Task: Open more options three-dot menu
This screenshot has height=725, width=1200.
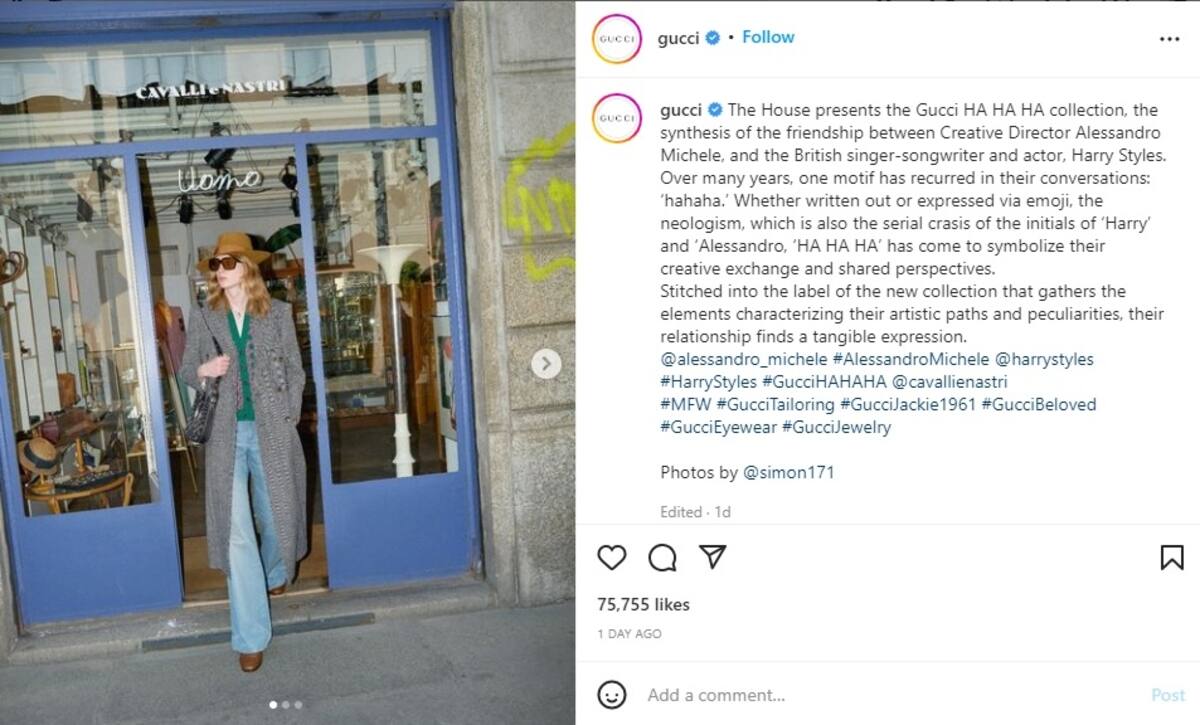Action: click(x=1169, y=38)
